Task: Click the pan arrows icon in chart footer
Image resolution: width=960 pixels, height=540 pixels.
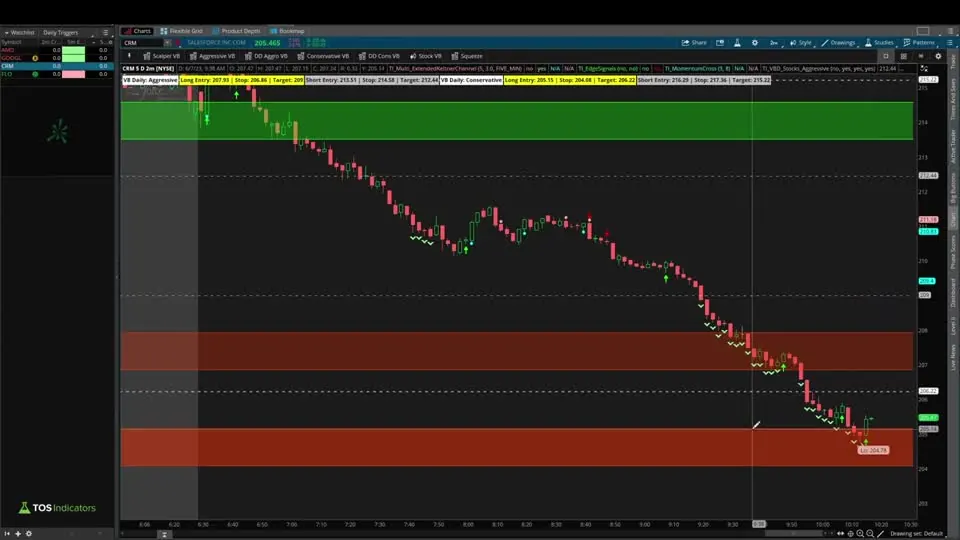Action: point(841,534)
